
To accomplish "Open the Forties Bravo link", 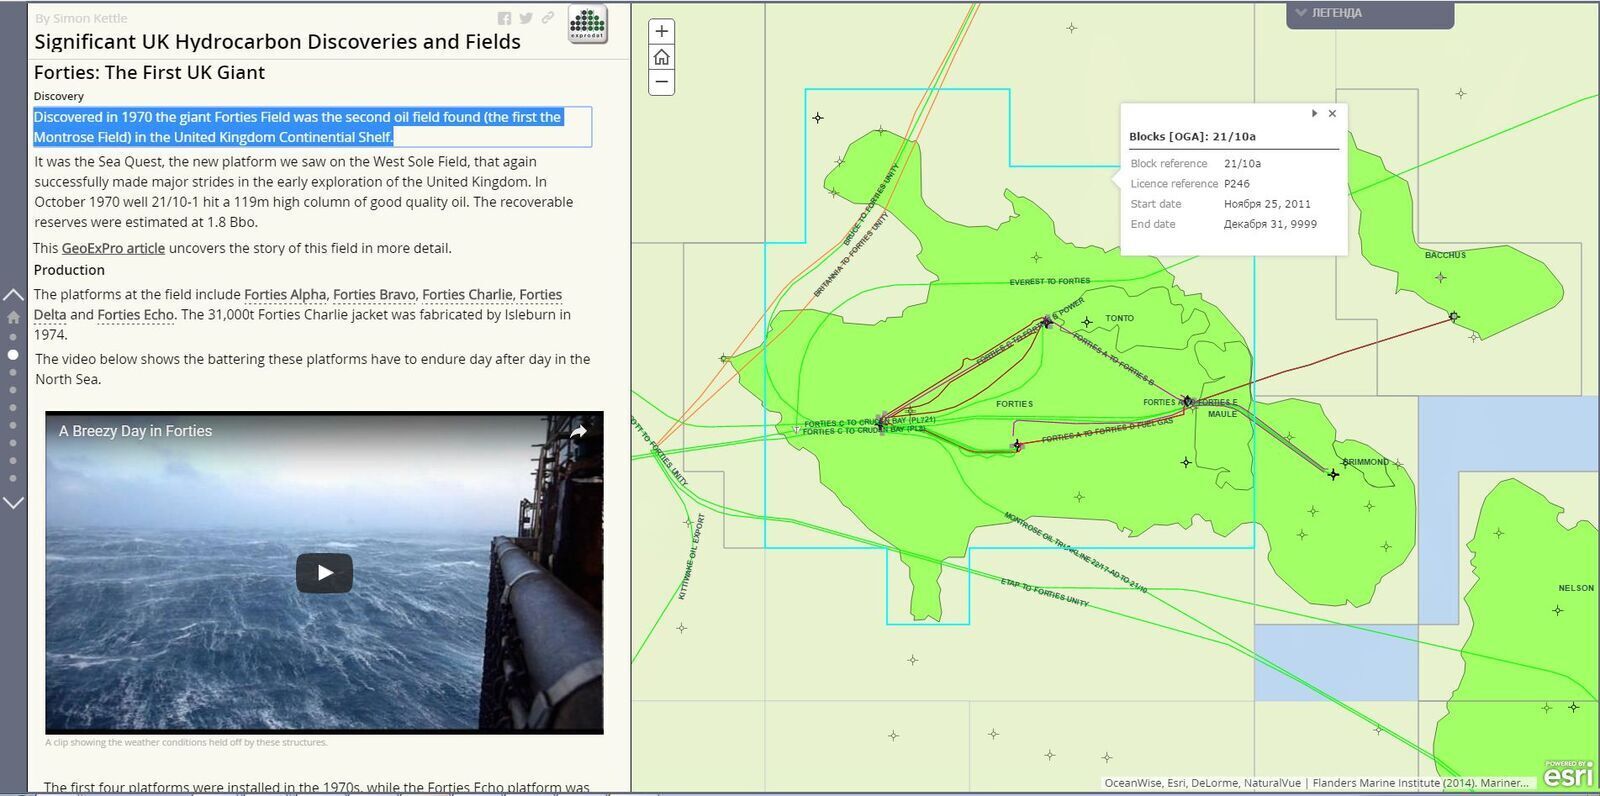I will coord(374,294).
